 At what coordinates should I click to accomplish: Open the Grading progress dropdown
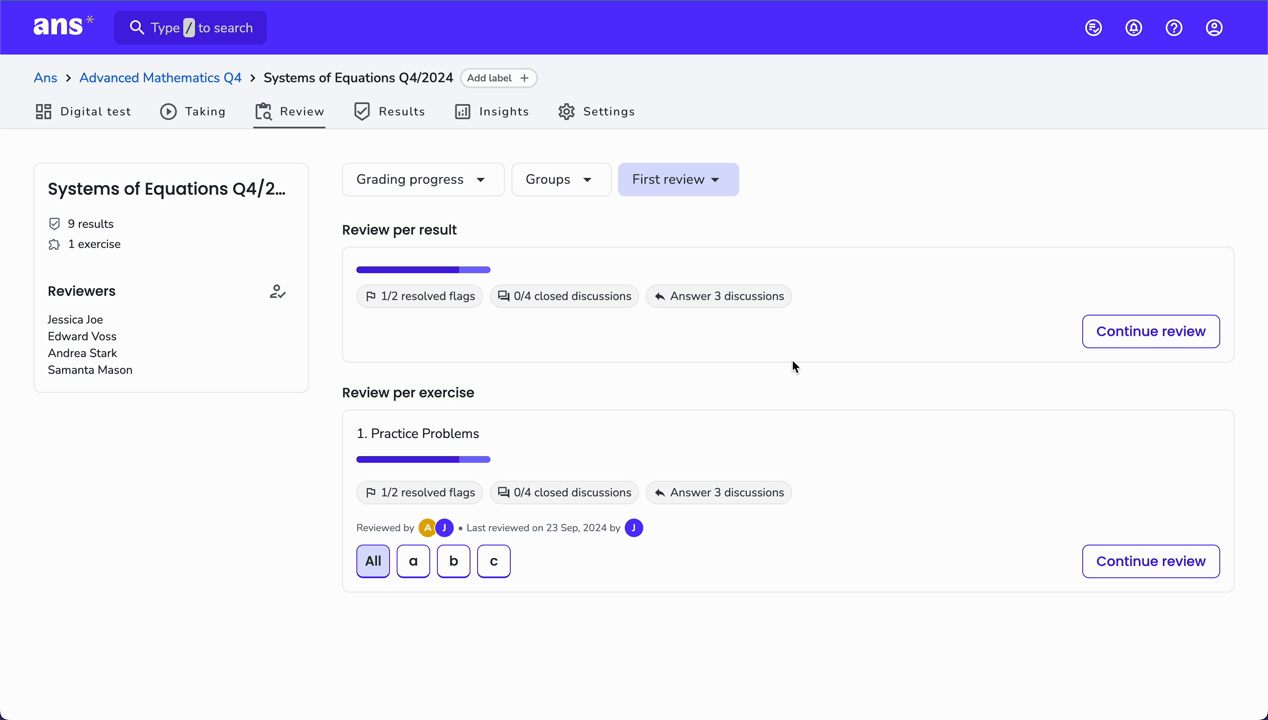coord(423,180)
